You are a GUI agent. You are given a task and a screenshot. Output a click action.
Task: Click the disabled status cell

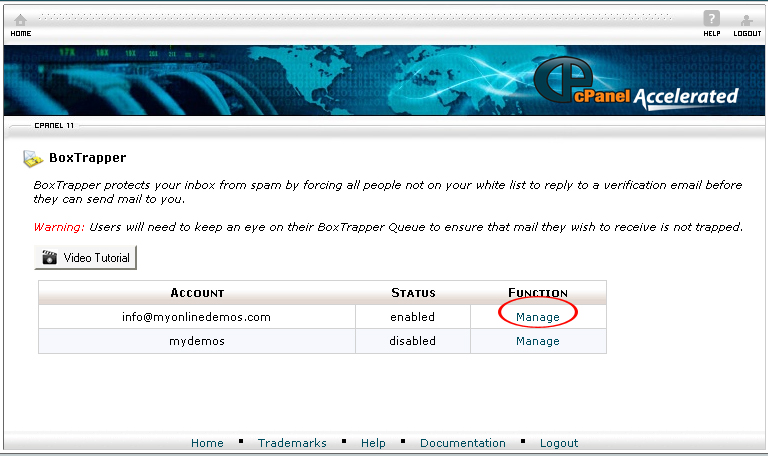click(413, 341)
